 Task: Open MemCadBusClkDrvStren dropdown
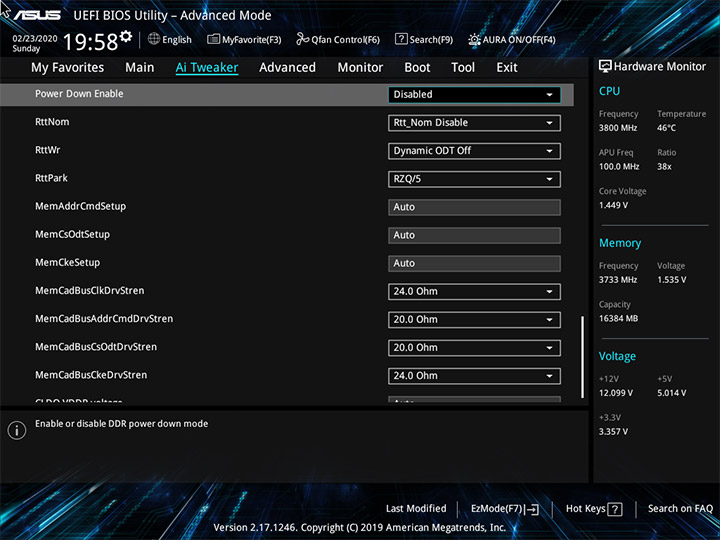tap(474, 292)
